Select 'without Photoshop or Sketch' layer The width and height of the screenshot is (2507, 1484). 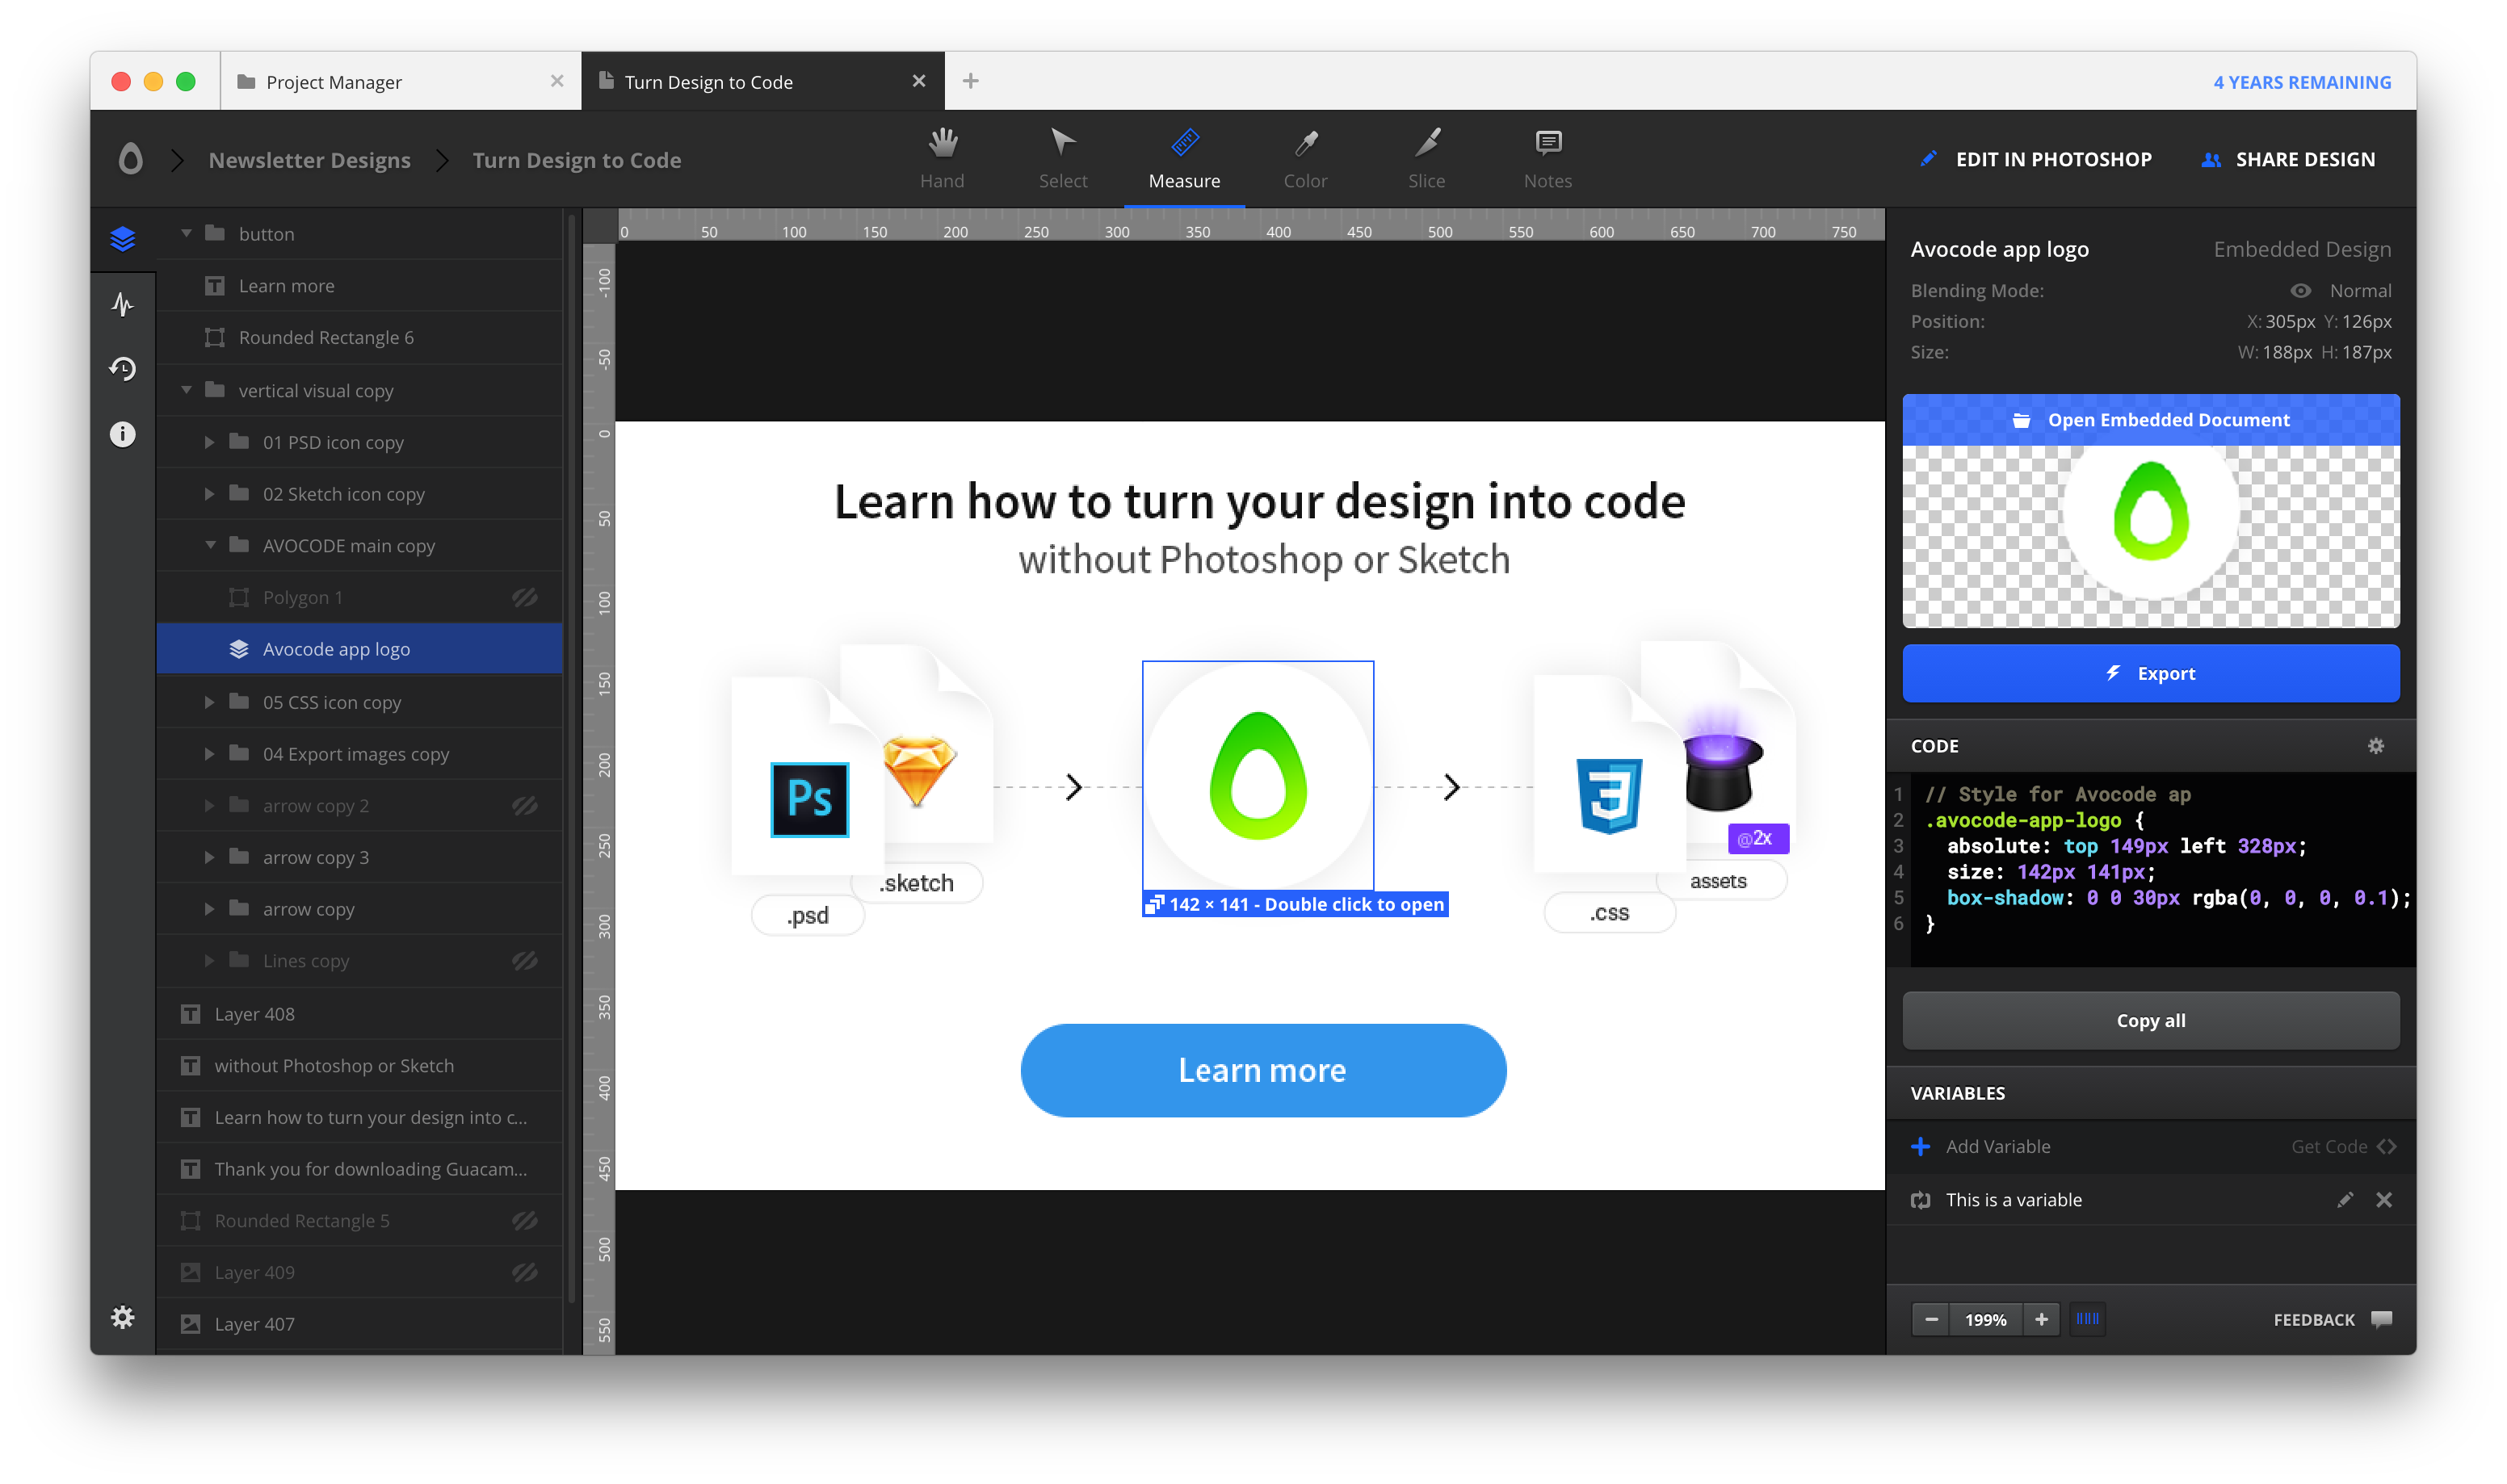point(360,1065)
